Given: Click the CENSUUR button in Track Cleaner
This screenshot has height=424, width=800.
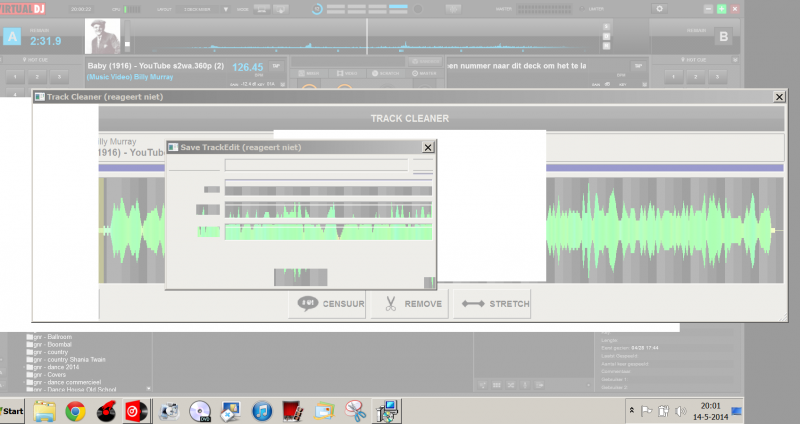Looking at the screenshot, I should click(x=327, y=304).
